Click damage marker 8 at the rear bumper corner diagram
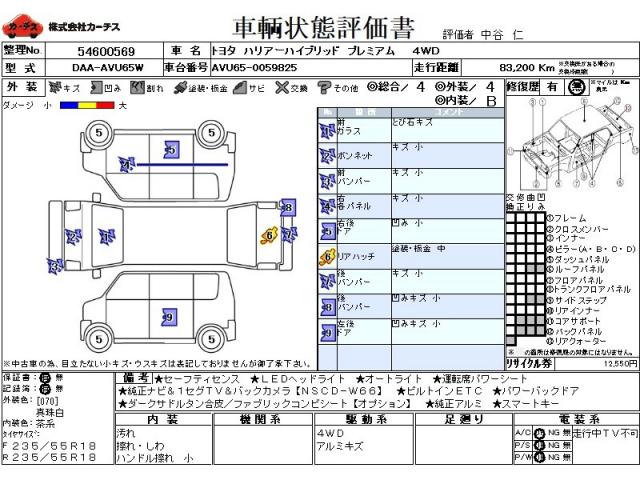The height and width of the screenshot is (480, 640). tap(288, 207)
